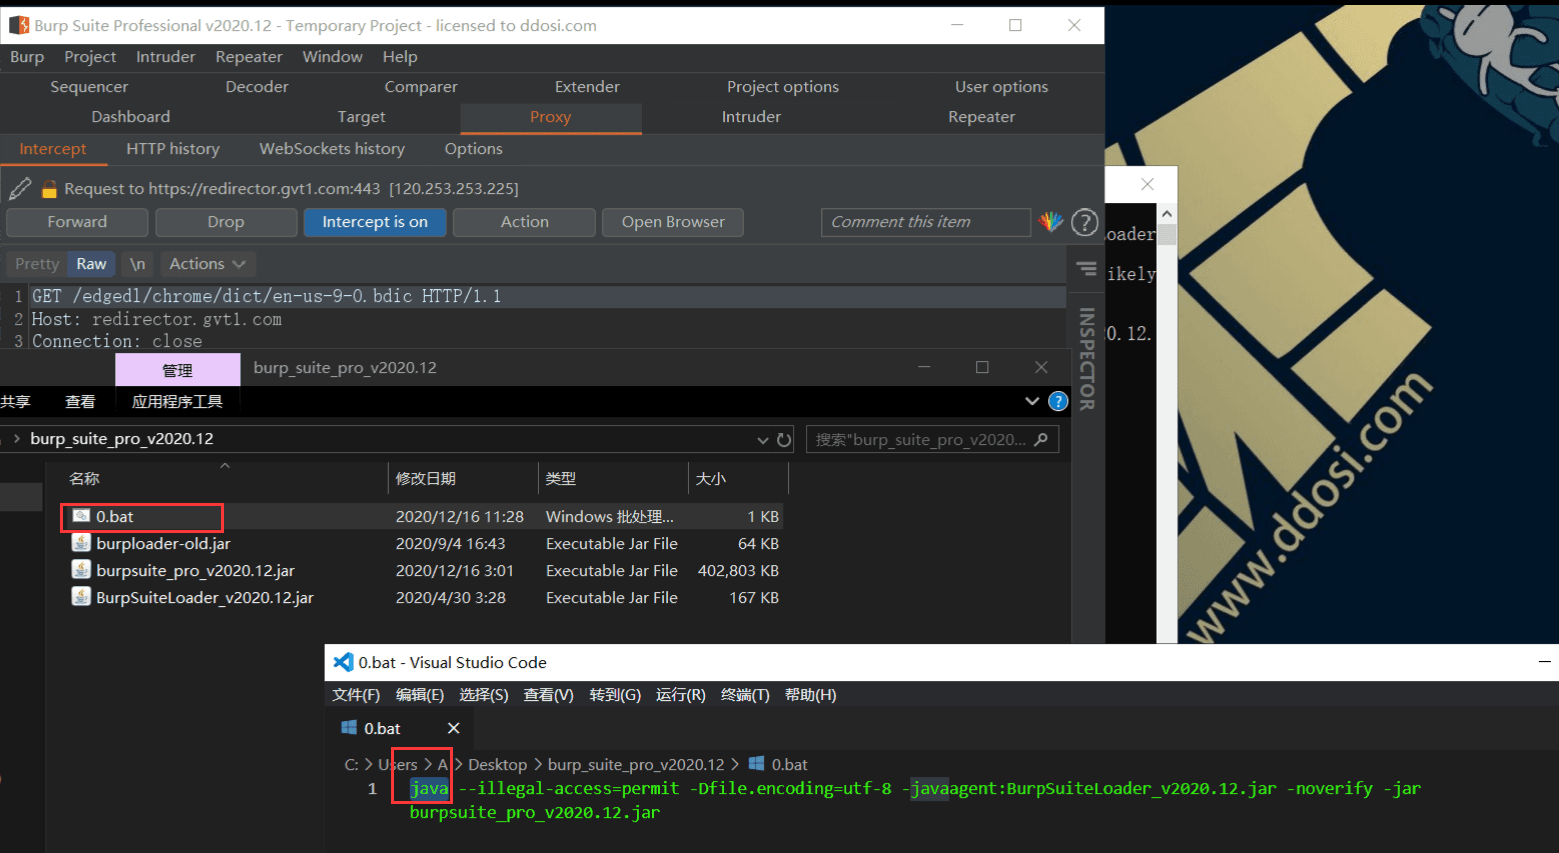Image resolution: width=1559 pixels, height=853 pixels.
Task: Open the Action button menu
Action: [x=524, y=222]
